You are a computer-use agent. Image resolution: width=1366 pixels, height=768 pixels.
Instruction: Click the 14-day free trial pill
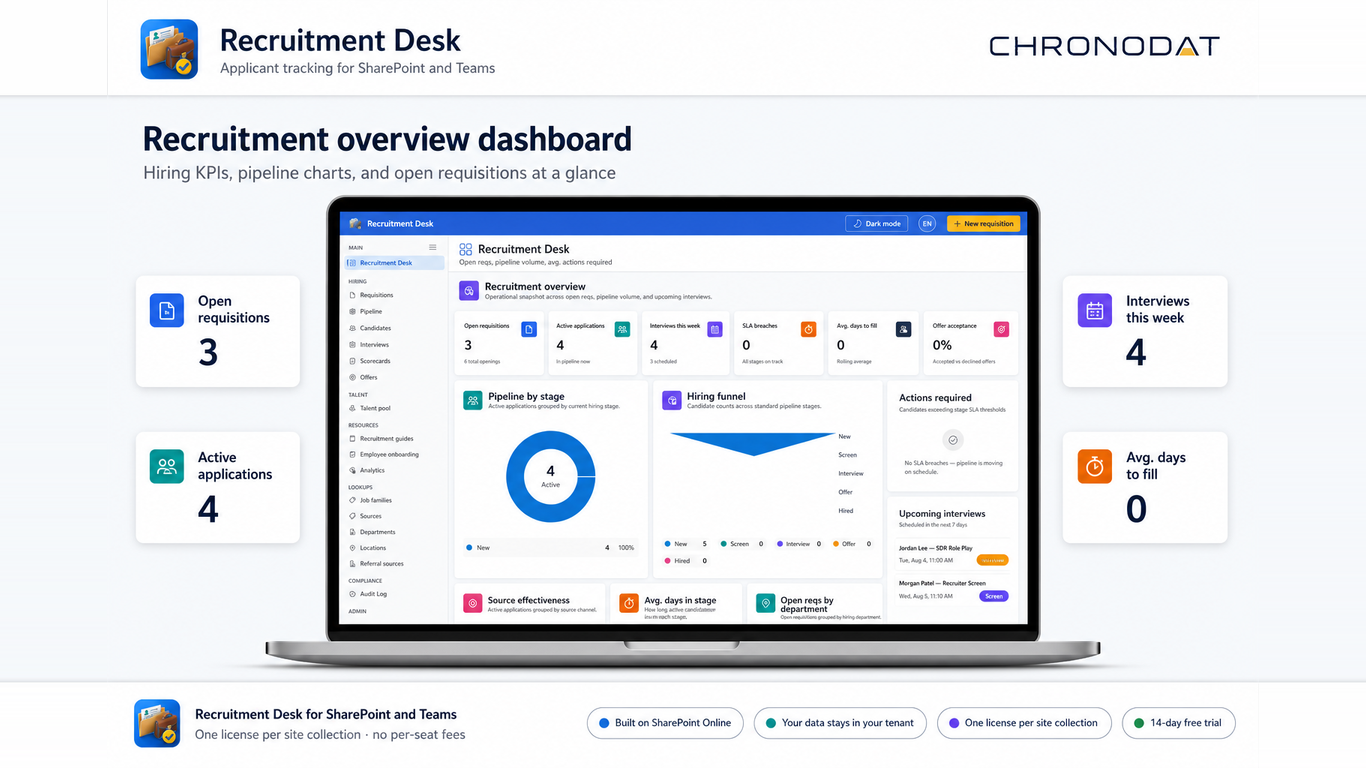[x=1179, y=723]
